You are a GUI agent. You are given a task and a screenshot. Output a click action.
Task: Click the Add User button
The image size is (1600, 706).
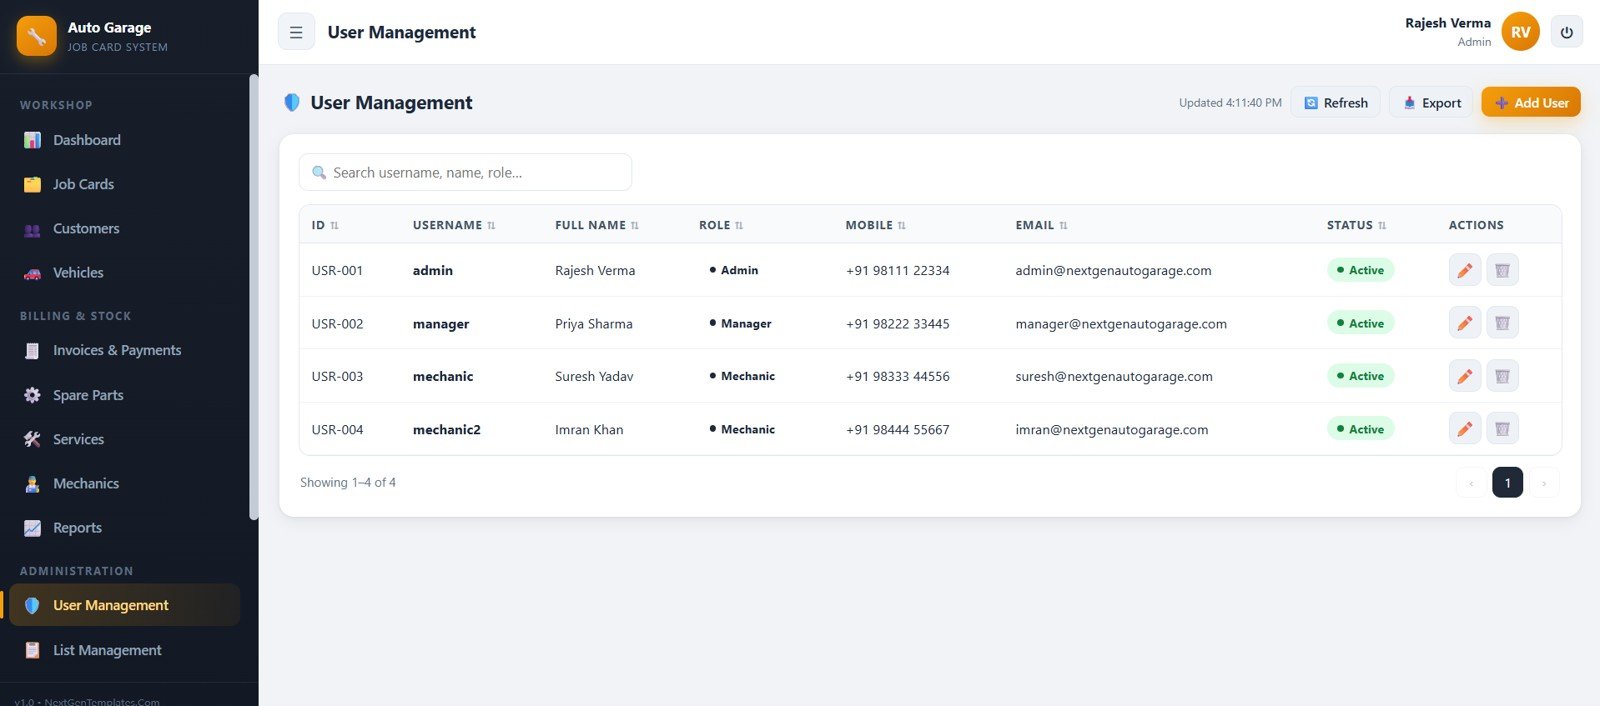(x=1531, y=102)
